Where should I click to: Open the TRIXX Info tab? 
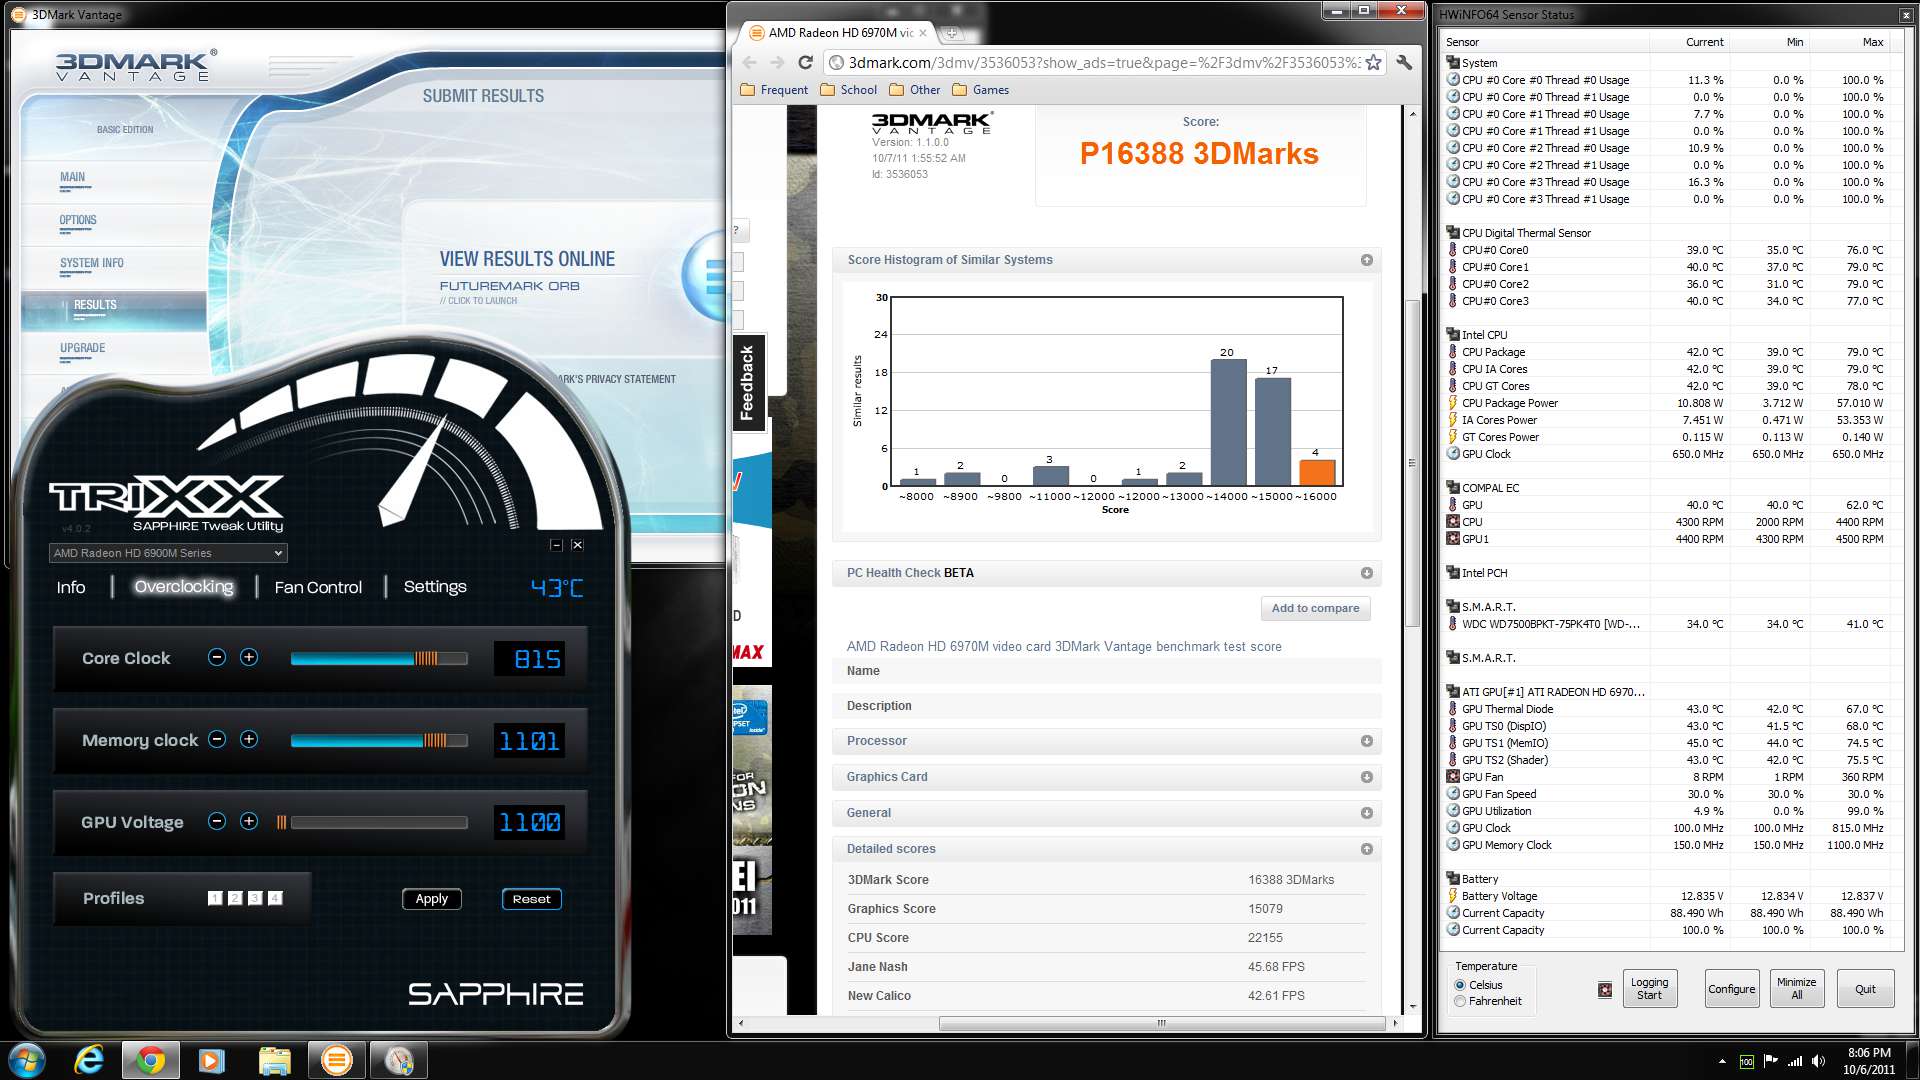coord(71,587)
